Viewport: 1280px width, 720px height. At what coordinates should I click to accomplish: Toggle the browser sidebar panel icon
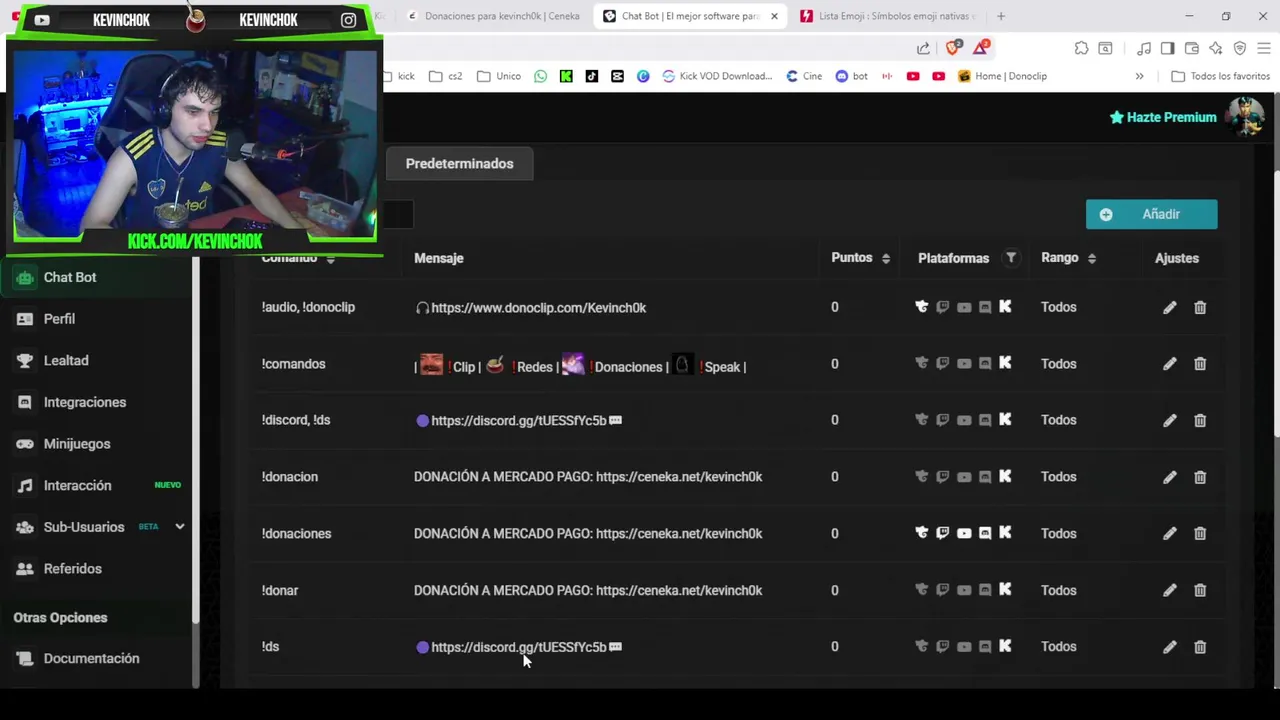tap(1167, 48)
